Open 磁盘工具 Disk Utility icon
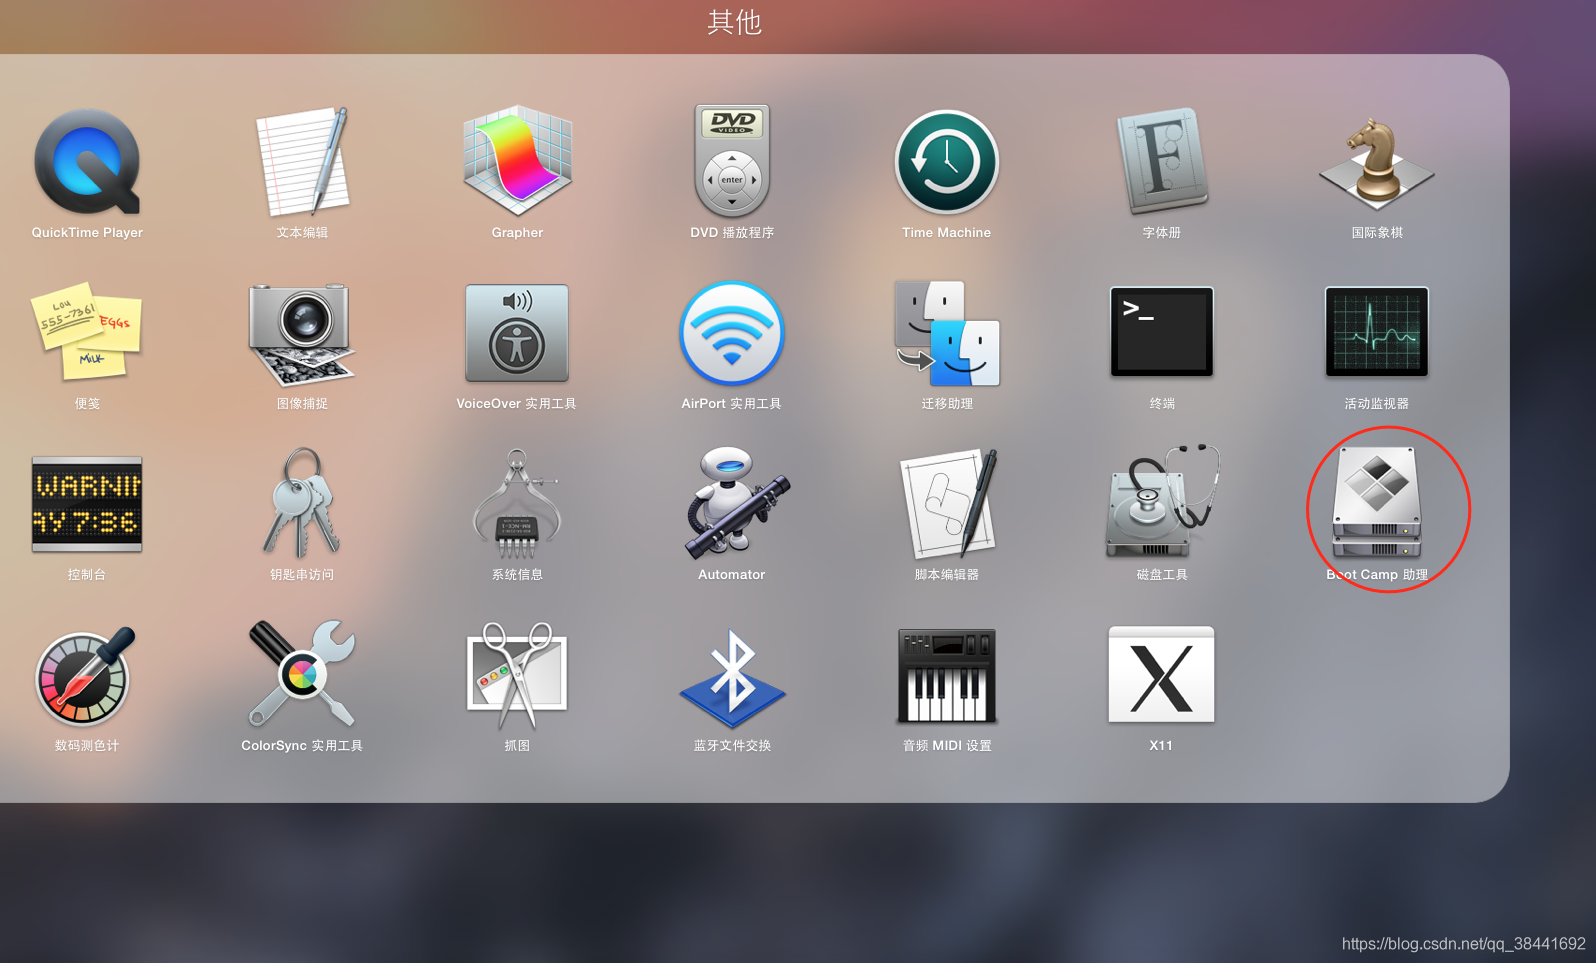Screen dimensions: 1596x963 click(1162, 502)
